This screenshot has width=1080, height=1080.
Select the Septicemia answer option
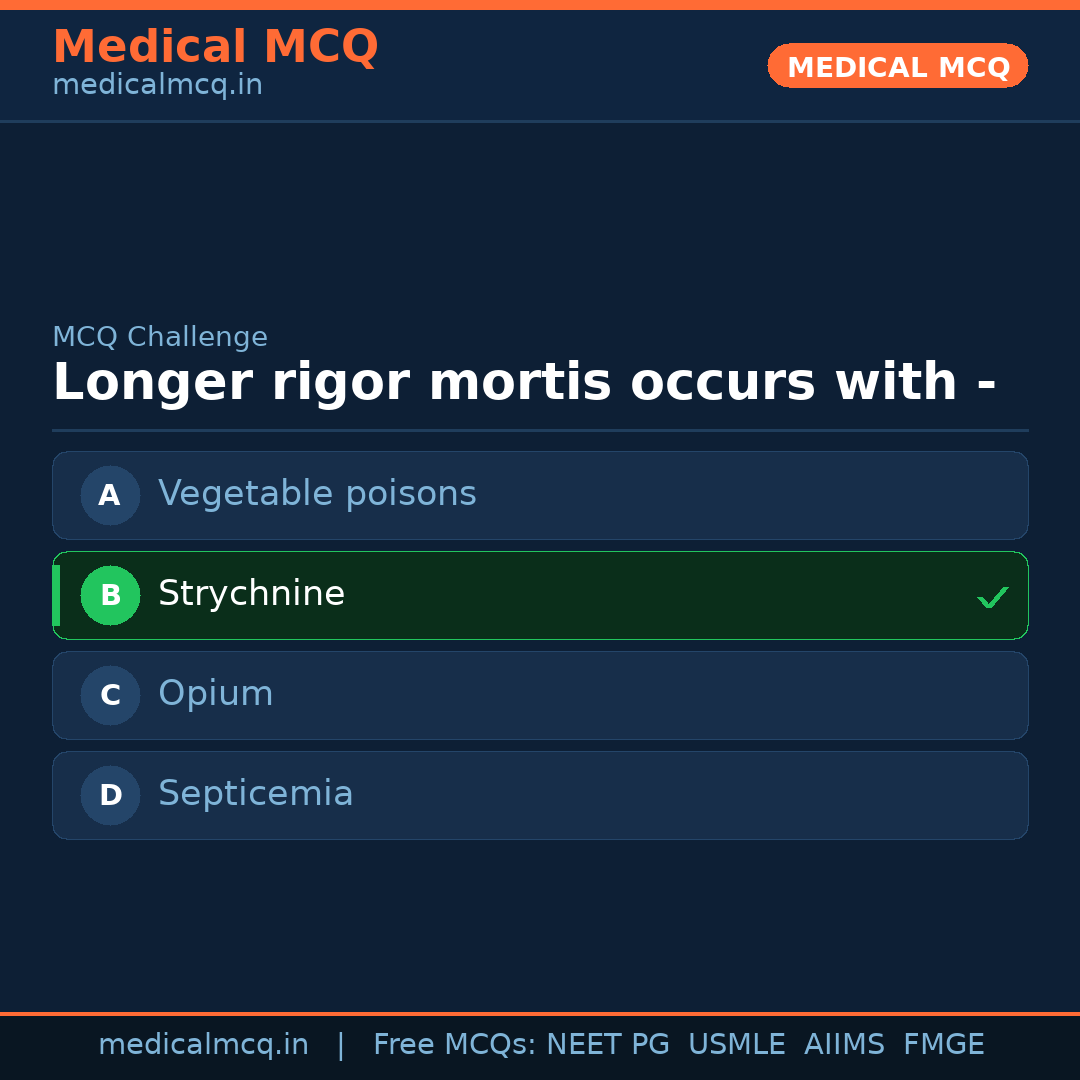540,795
